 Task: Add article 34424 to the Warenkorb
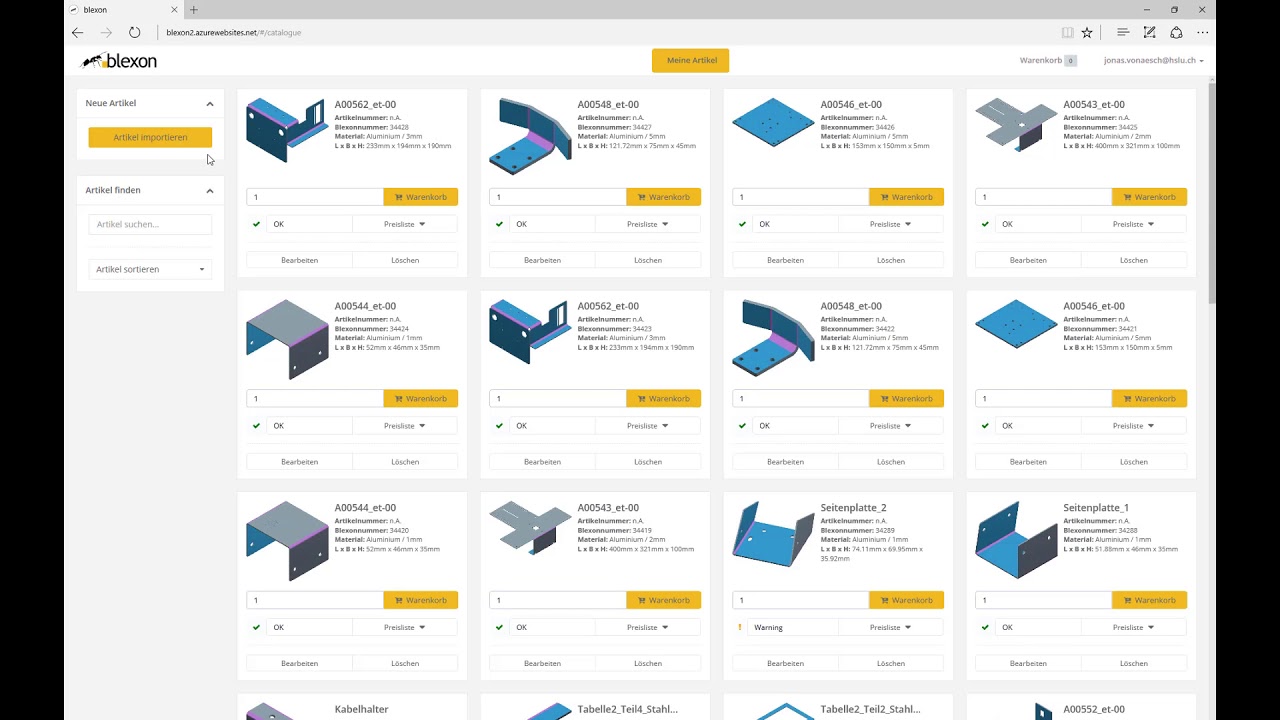[x=420, y=399]
